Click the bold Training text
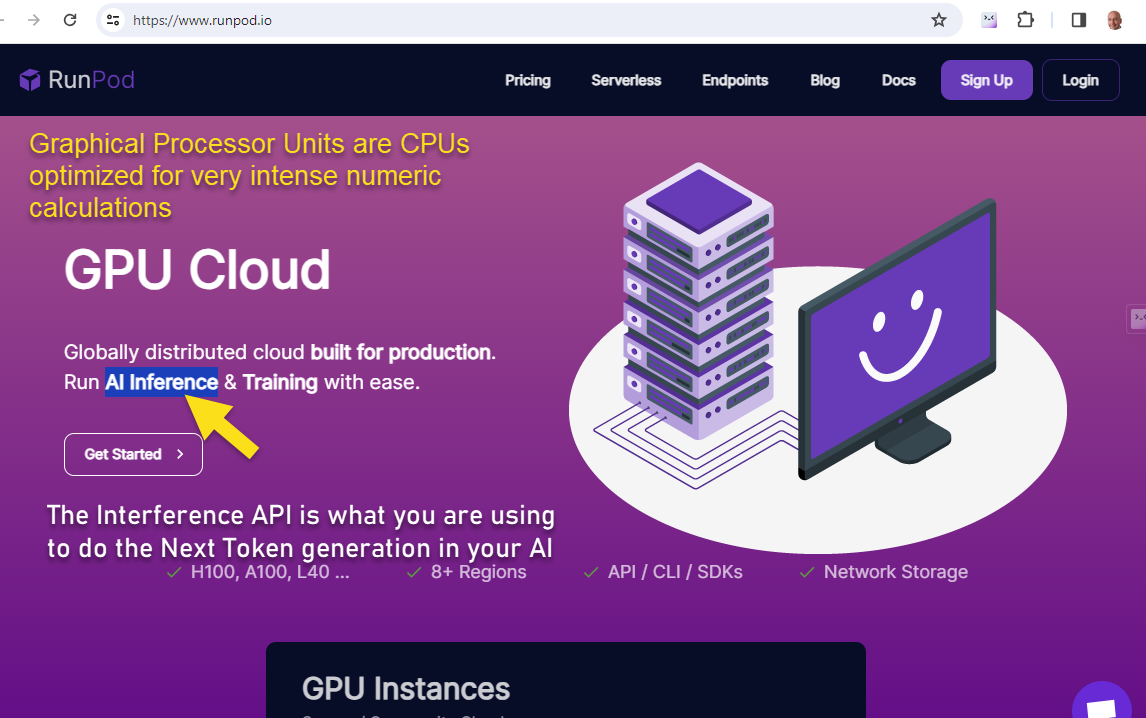 click(280, 382)
